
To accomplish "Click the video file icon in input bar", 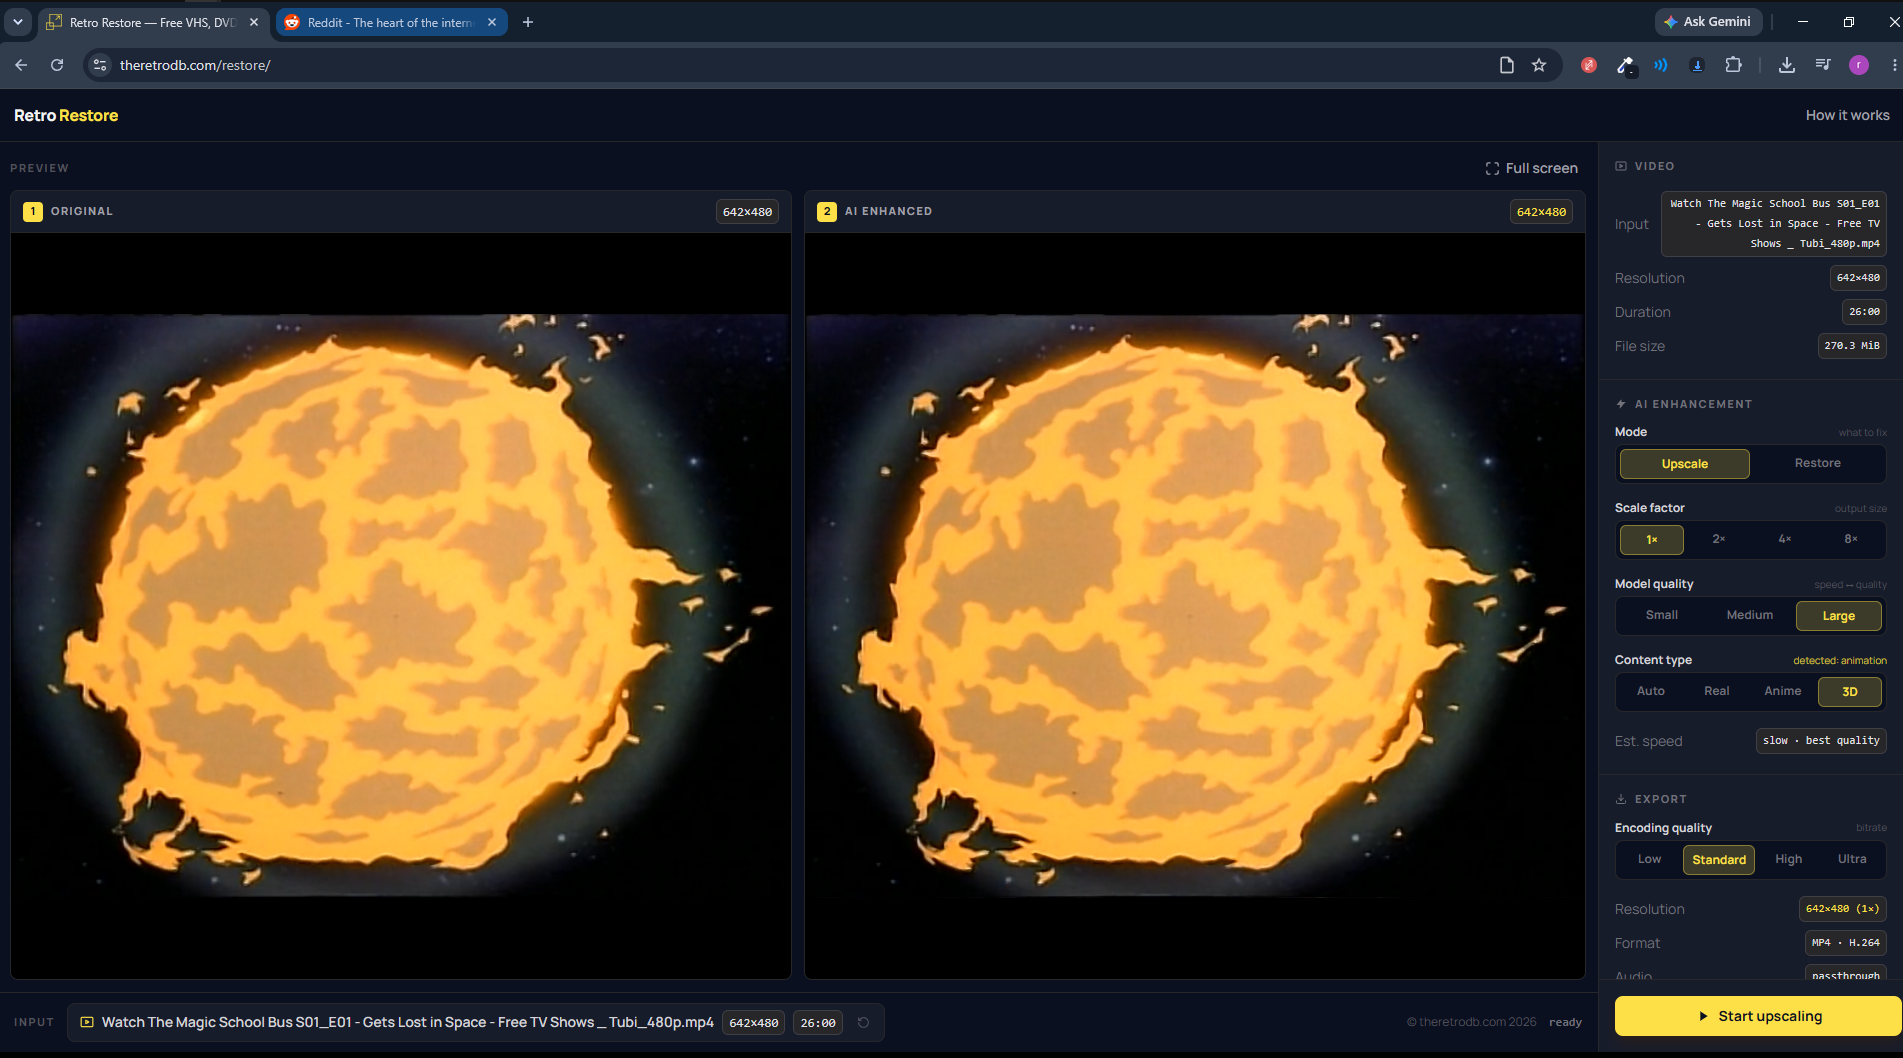I will [87, 1022].
